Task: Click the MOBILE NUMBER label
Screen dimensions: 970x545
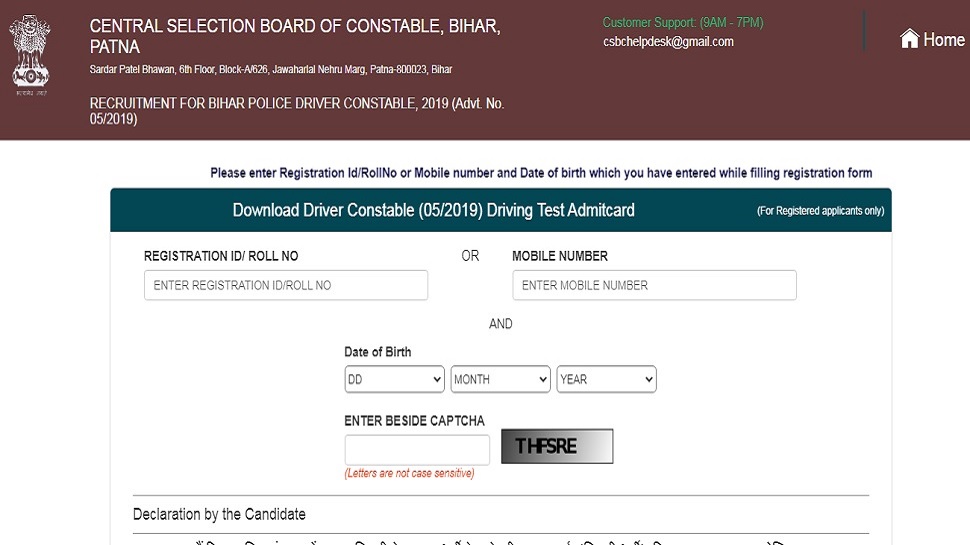Action: coord(560,256)
